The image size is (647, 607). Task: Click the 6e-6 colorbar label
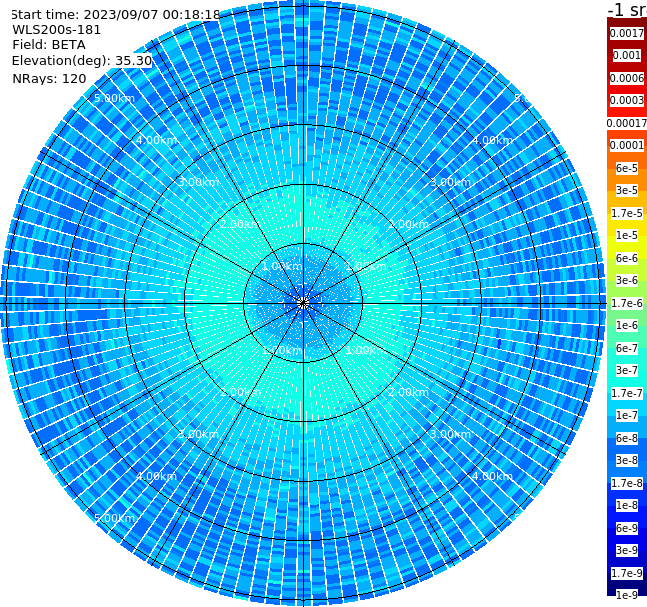tap(627, 258)
